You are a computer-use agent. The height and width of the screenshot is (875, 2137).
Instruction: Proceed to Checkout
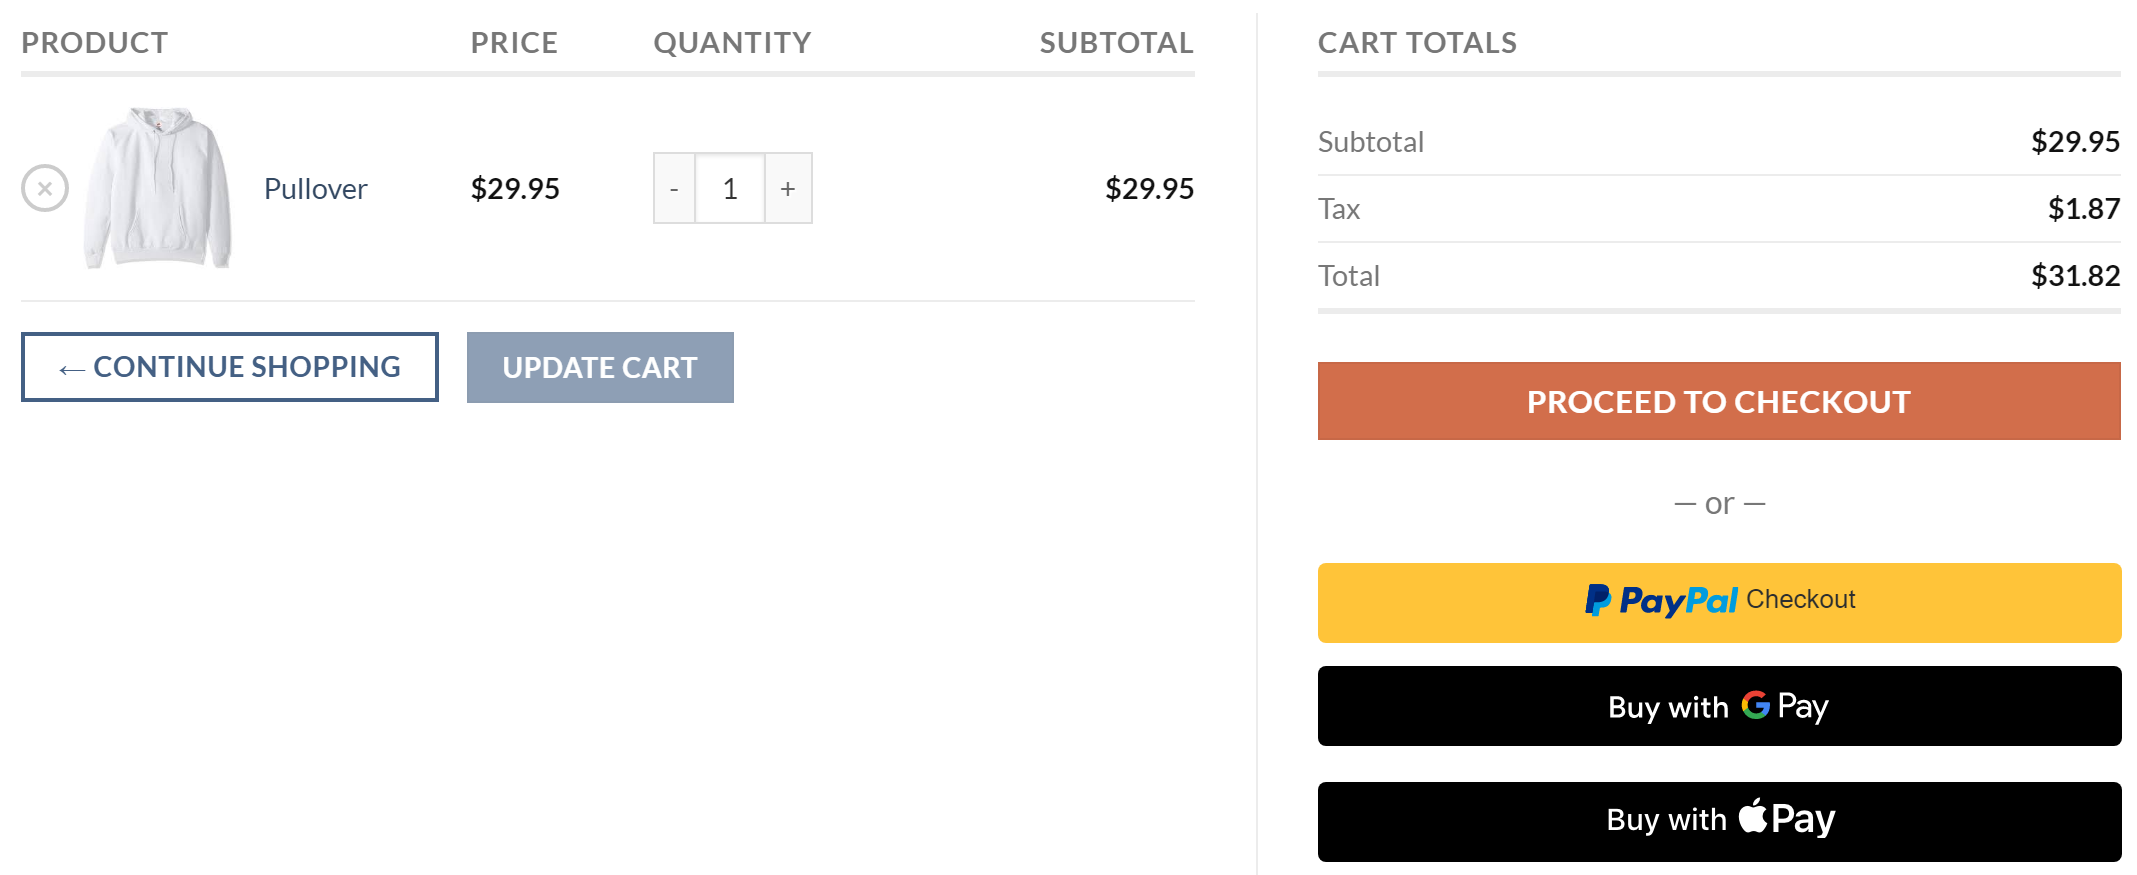pos(1719,401)
